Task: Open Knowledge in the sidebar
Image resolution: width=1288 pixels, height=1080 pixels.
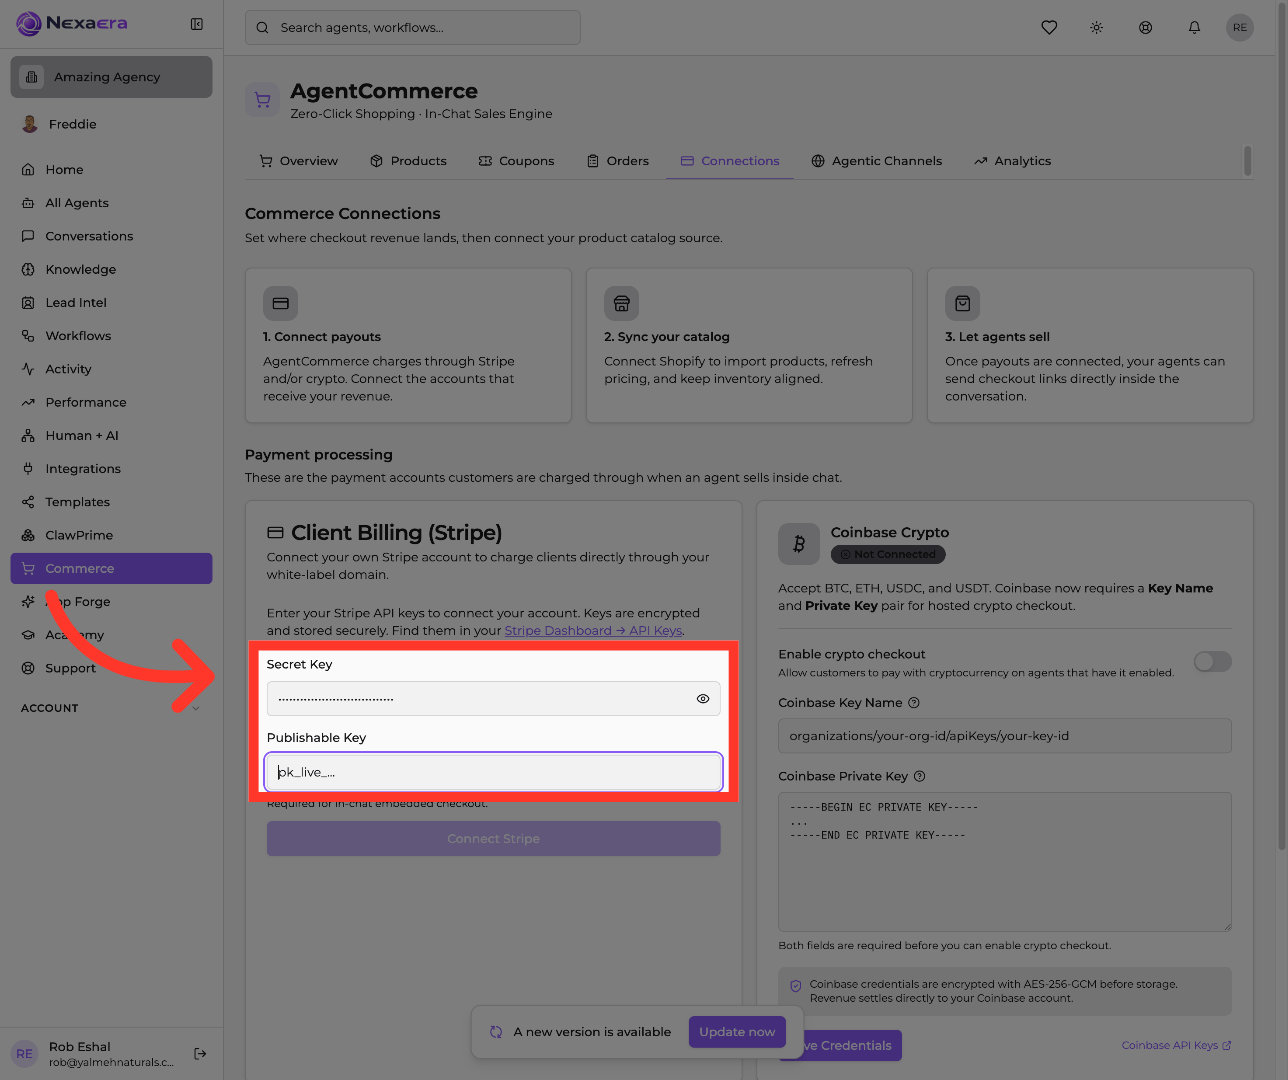Action: [111, 270]
